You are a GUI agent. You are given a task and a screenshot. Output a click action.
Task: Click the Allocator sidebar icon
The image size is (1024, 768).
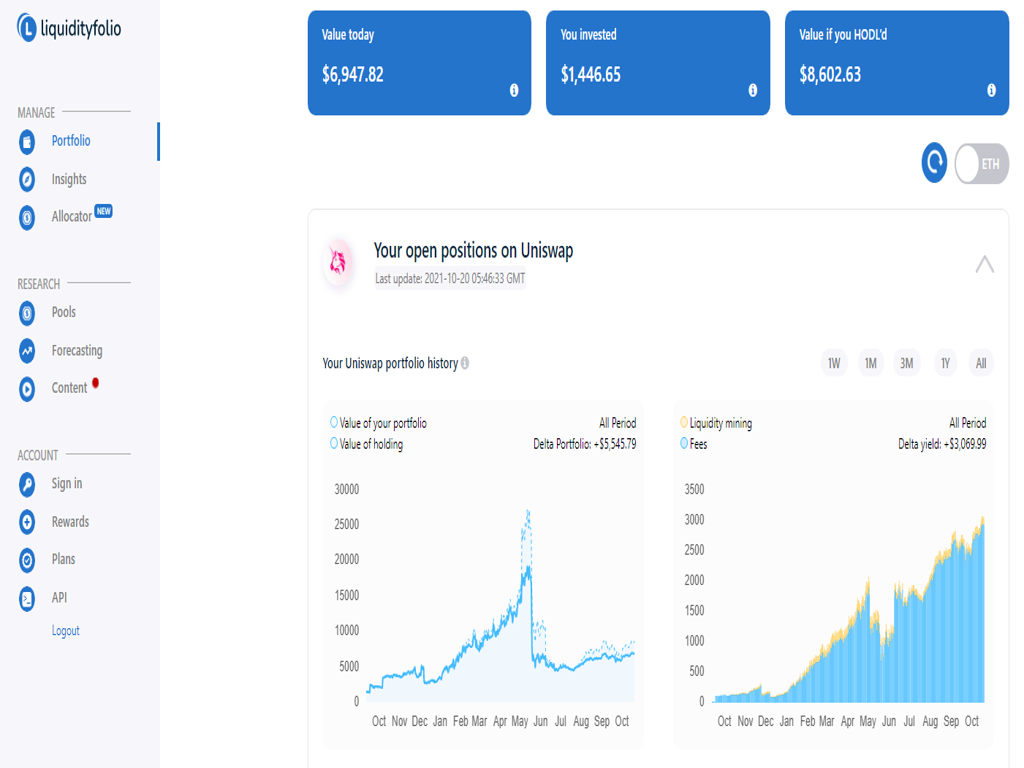pyautogui.click(x=27, y=218)
